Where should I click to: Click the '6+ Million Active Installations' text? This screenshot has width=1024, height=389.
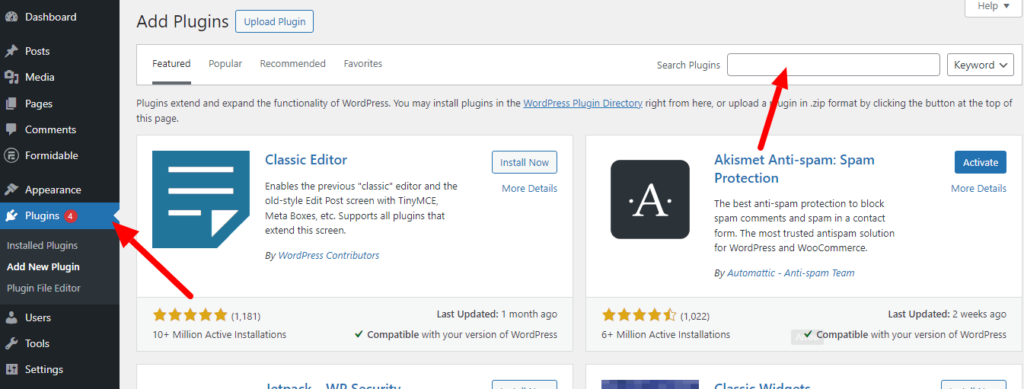pos(666,335)
